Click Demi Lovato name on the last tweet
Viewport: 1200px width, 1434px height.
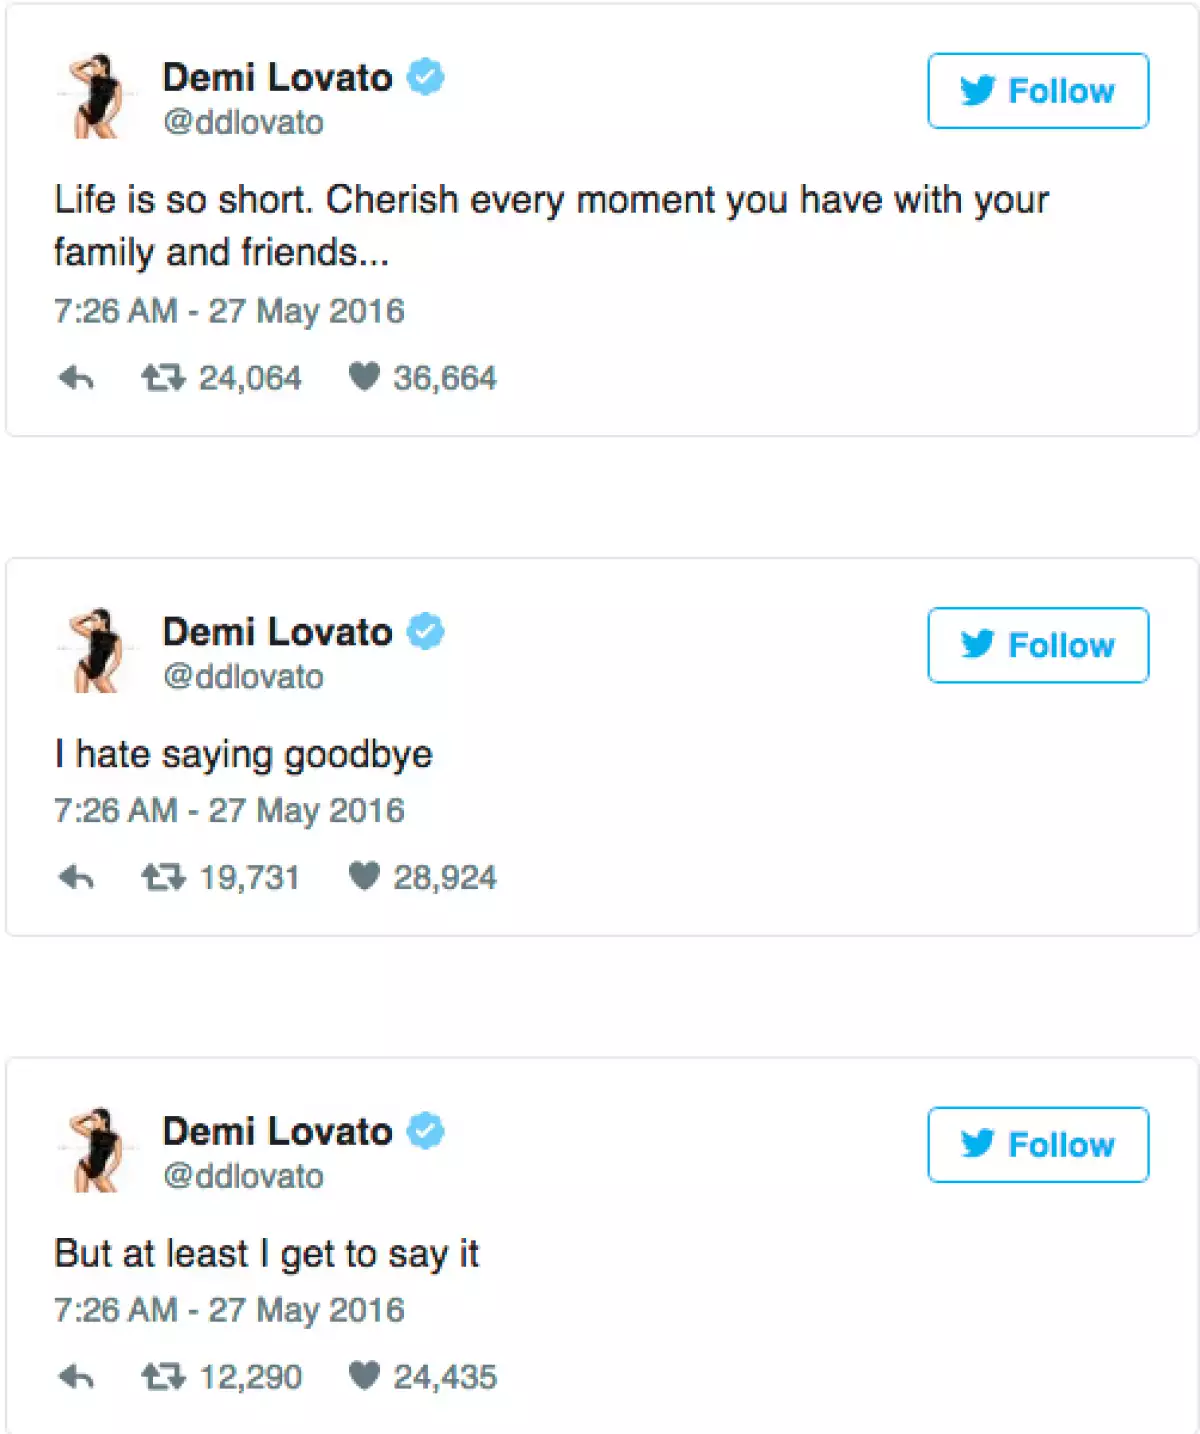pos(277,1131)
